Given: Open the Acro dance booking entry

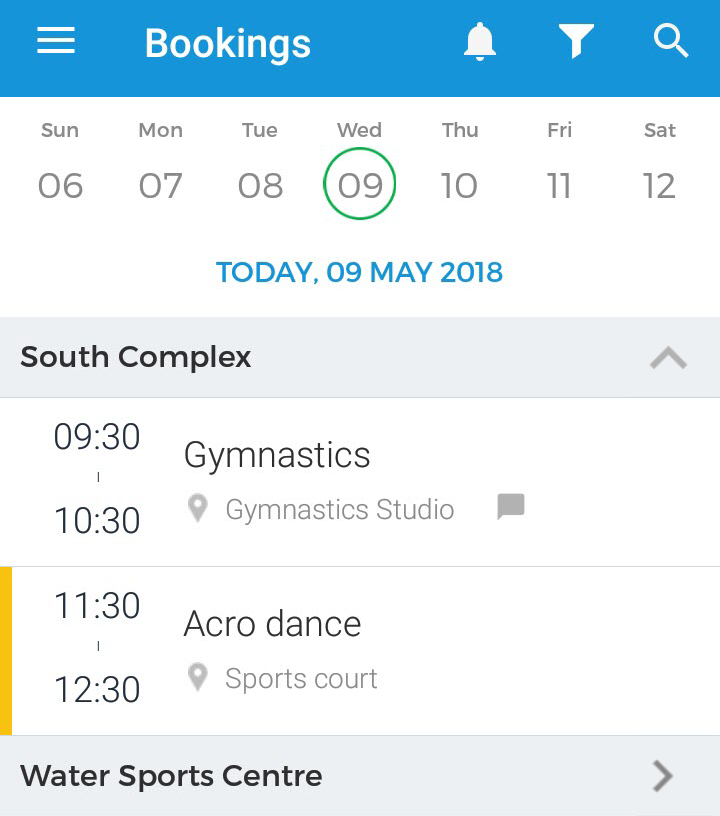Looking at the screenshot, I should pyautogui.click(x=360, y=651).
